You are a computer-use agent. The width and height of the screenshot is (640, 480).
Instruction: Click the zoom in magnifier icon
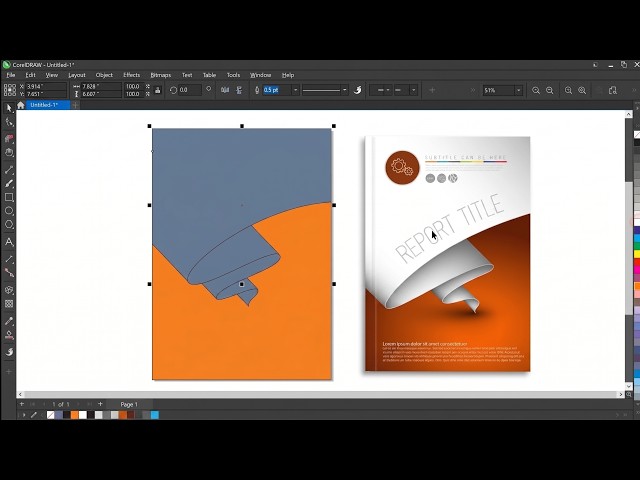click(536, 90)
